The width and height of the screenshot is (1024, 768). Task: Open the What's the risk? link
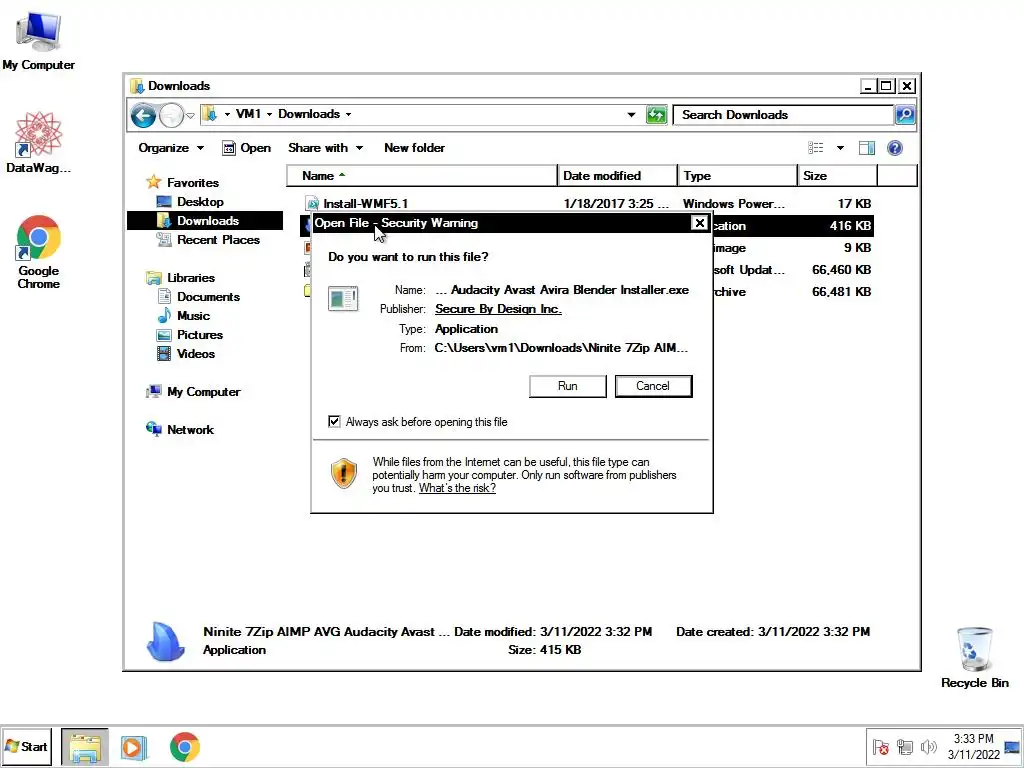pos(457,488)
